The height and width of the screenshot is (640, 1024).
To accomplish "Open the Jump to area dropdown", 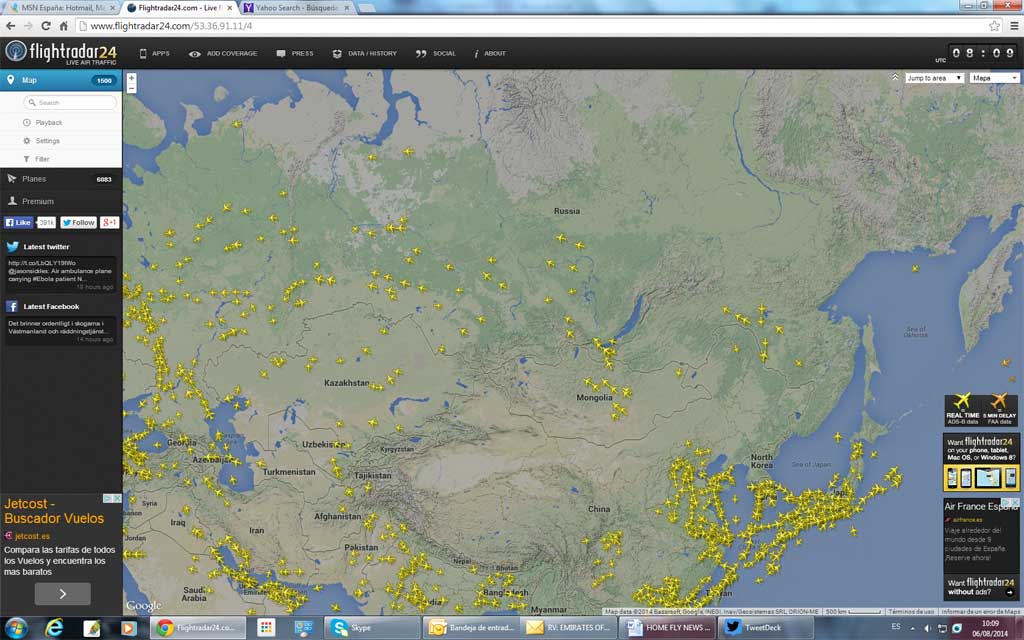I will coord(934,78).
